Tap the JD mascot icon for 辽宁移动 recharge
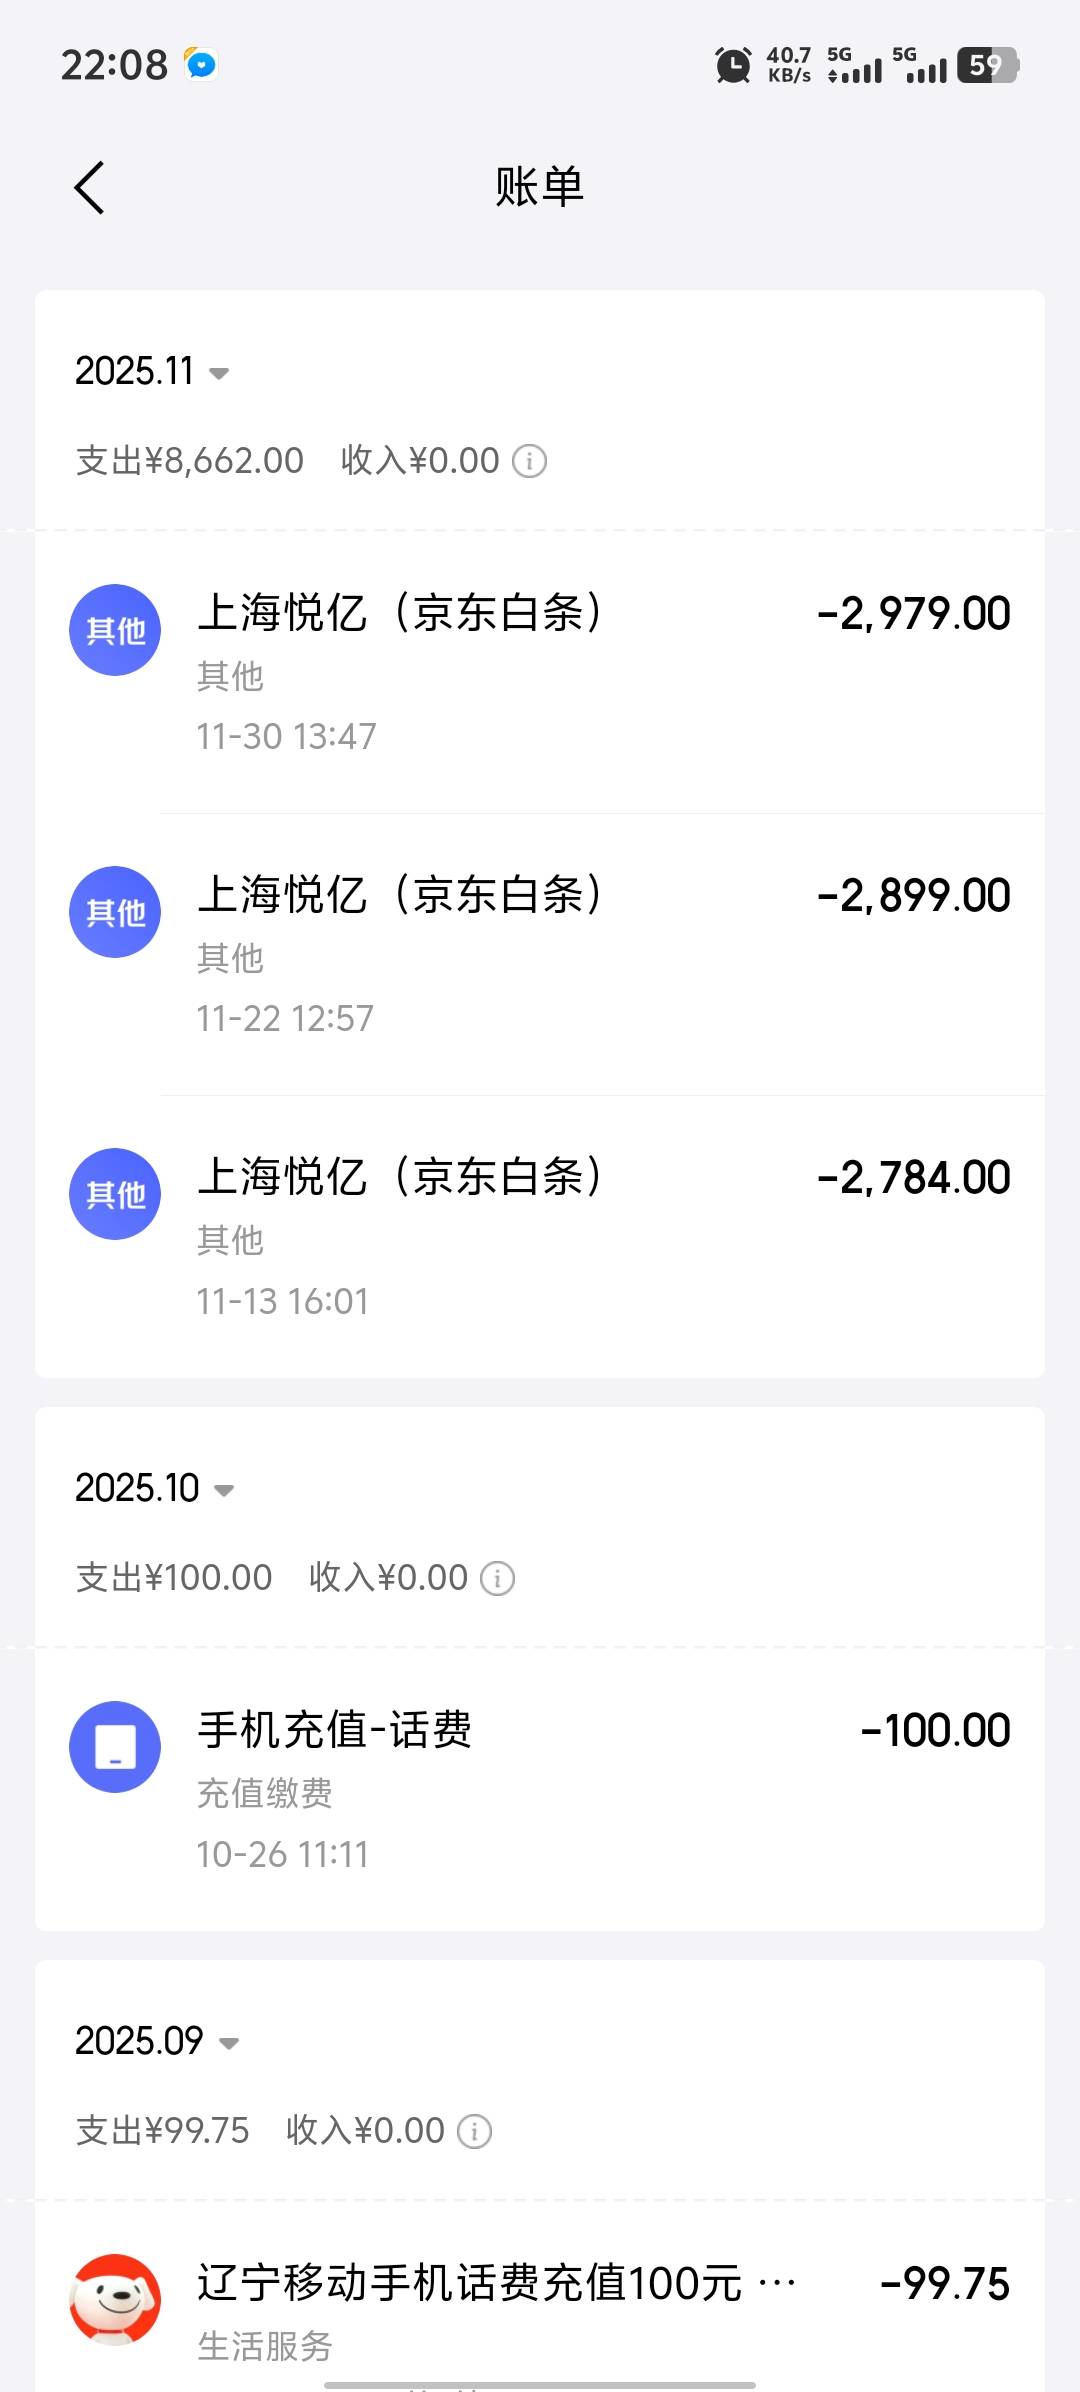1080x2392 pixels. tap(115, 2299)
